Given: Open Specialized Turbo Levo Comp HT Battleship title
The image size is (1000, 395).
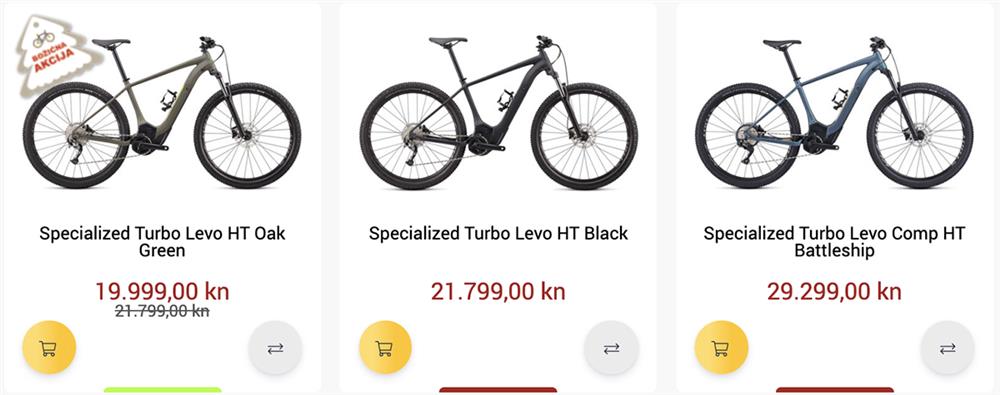Looking at the screenshot, I should [x=834, y=242].
